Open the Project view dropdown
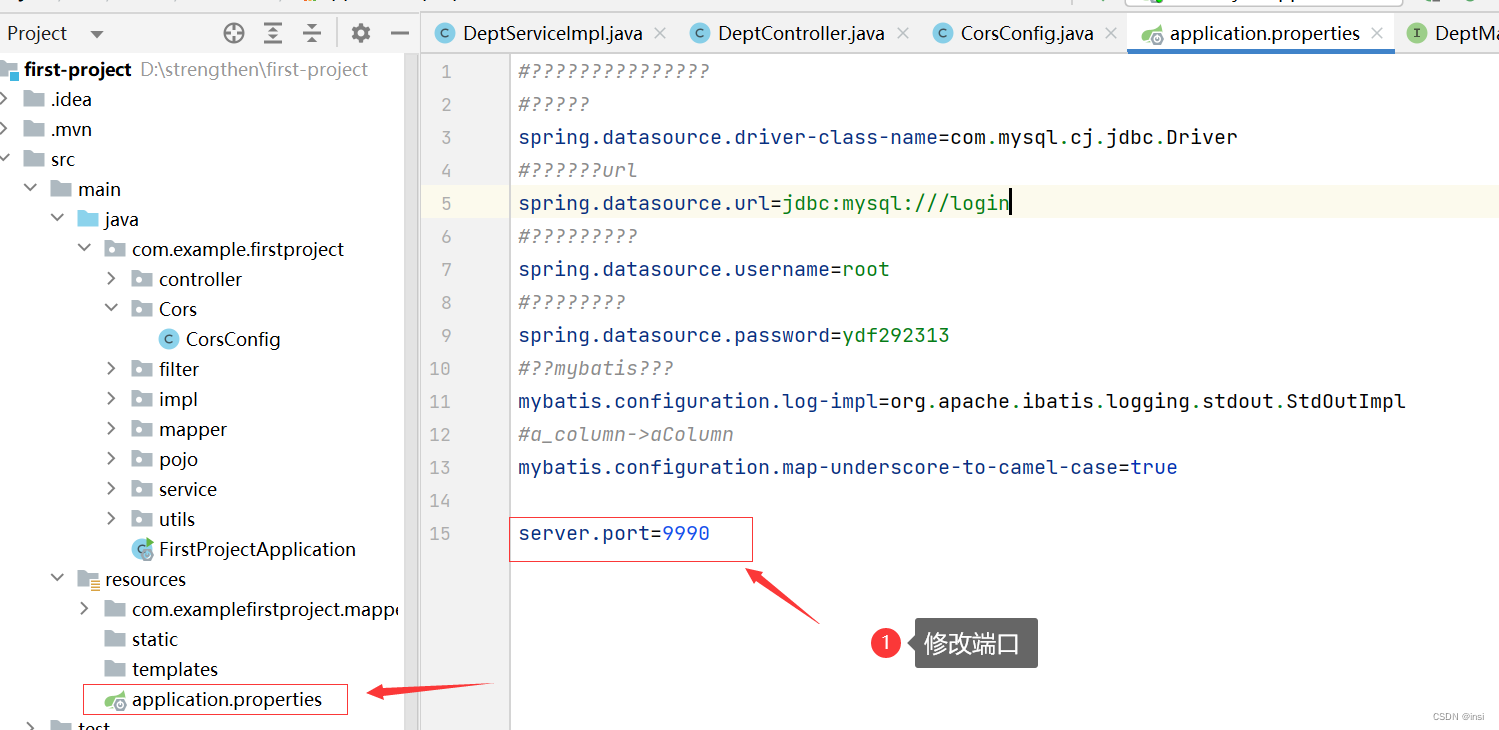Viewport: 1499px width, 730px height. pyautogui.click(x=96, y=32)
